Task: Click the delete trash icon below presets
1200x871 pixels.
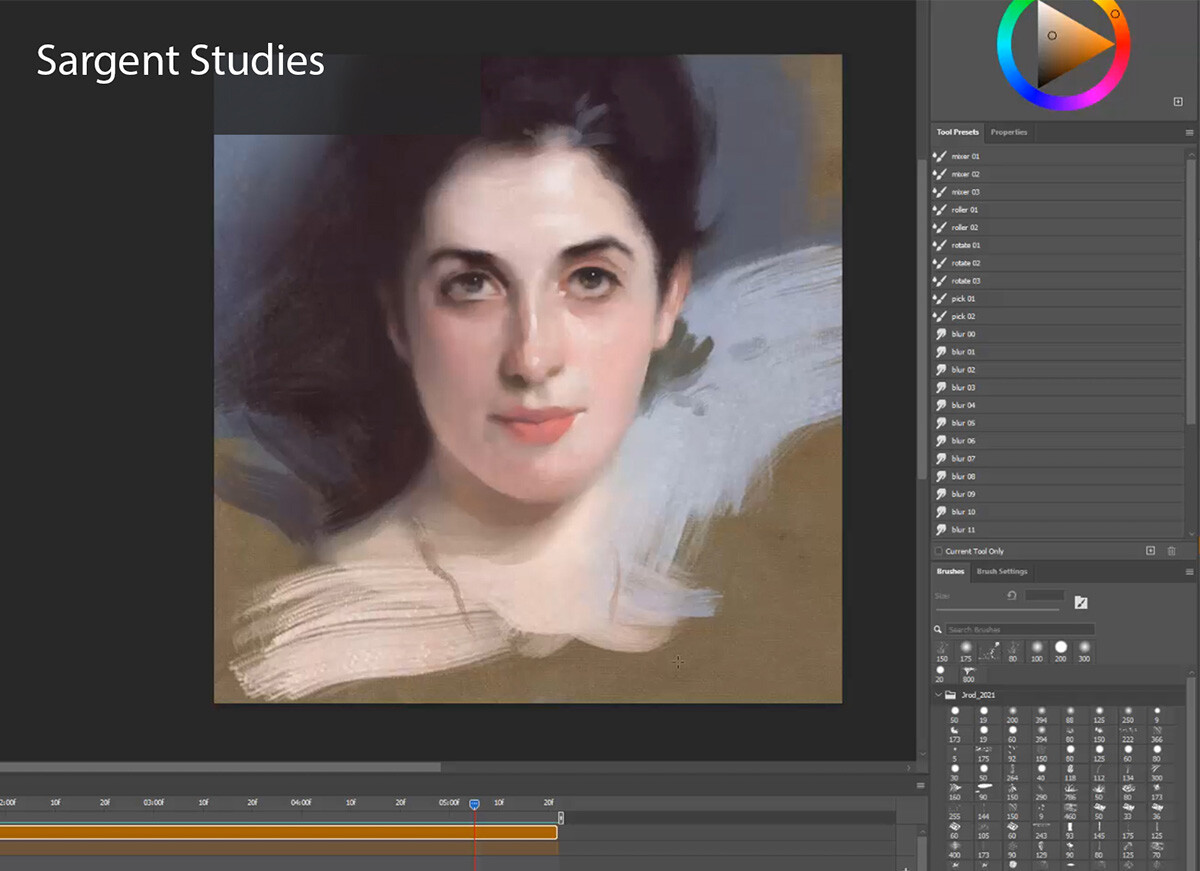Action: 1171,550
